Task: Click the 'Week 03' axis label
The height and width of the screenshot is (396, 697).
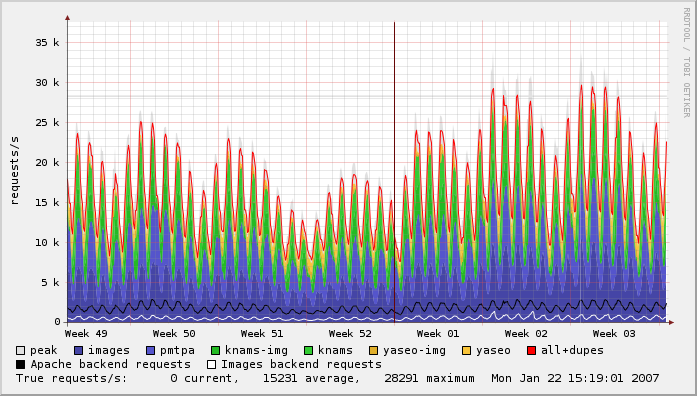Action: coord(614,334)
